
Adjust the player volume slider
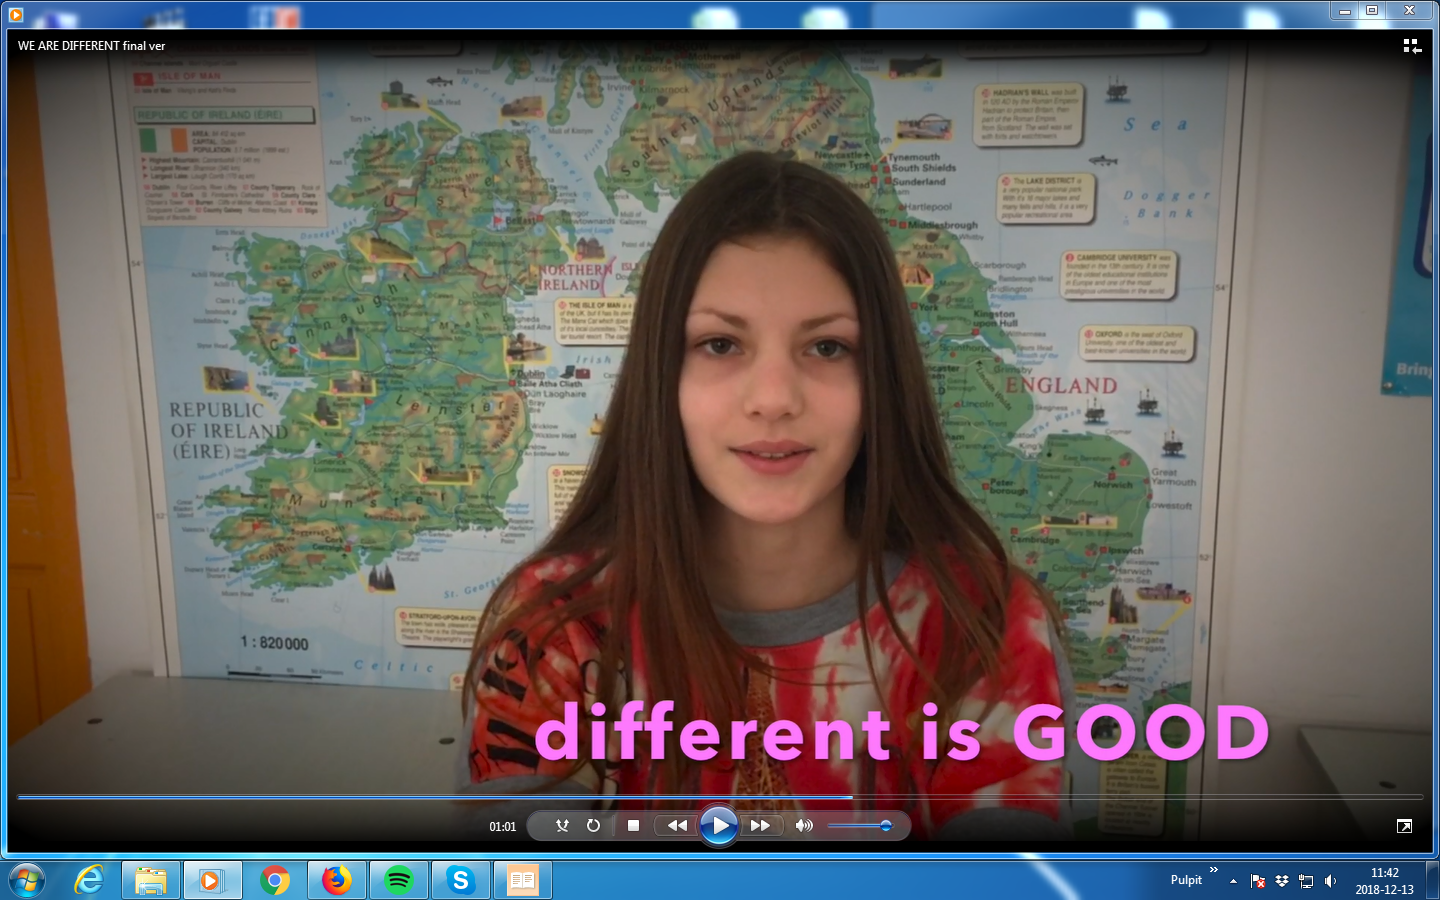(x=859, y=826)
